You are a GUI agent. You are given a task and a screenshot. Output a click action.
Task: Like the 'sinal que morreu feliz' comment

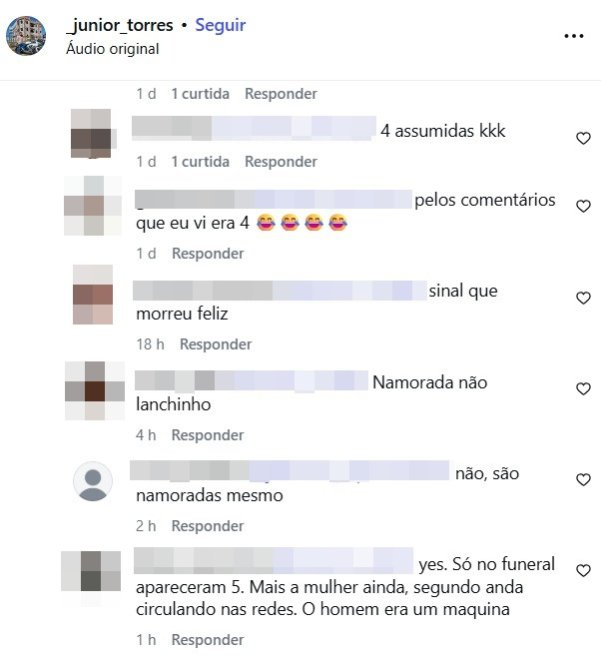click(x=583, y=298)
